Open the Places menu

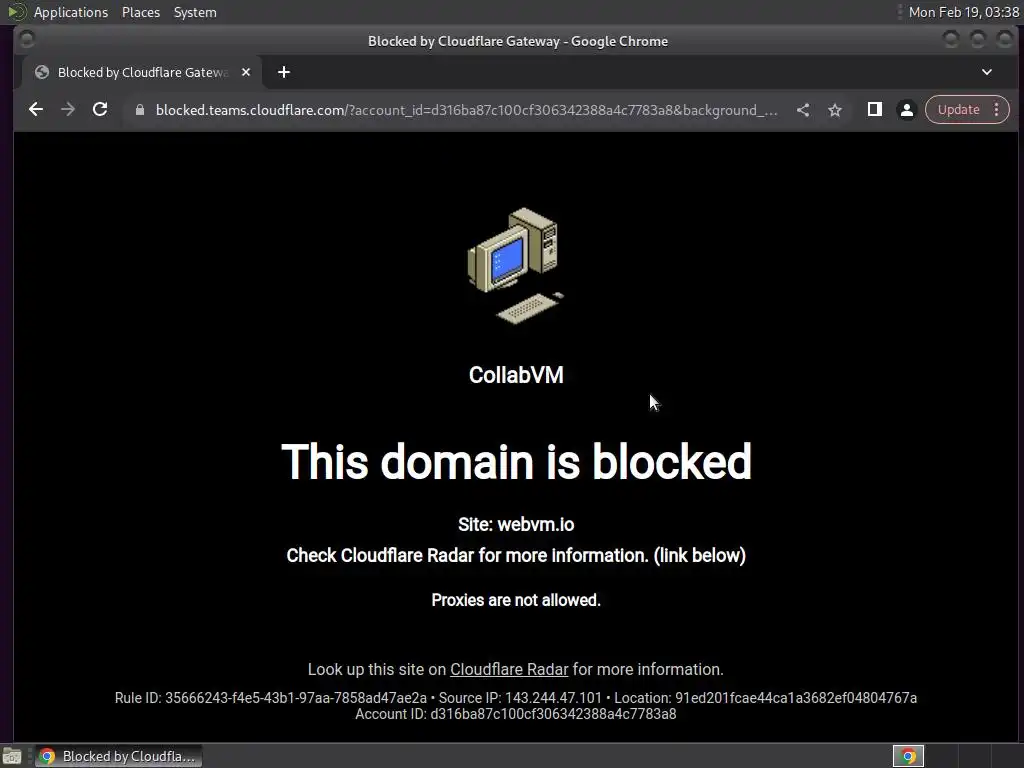[141, 12]
